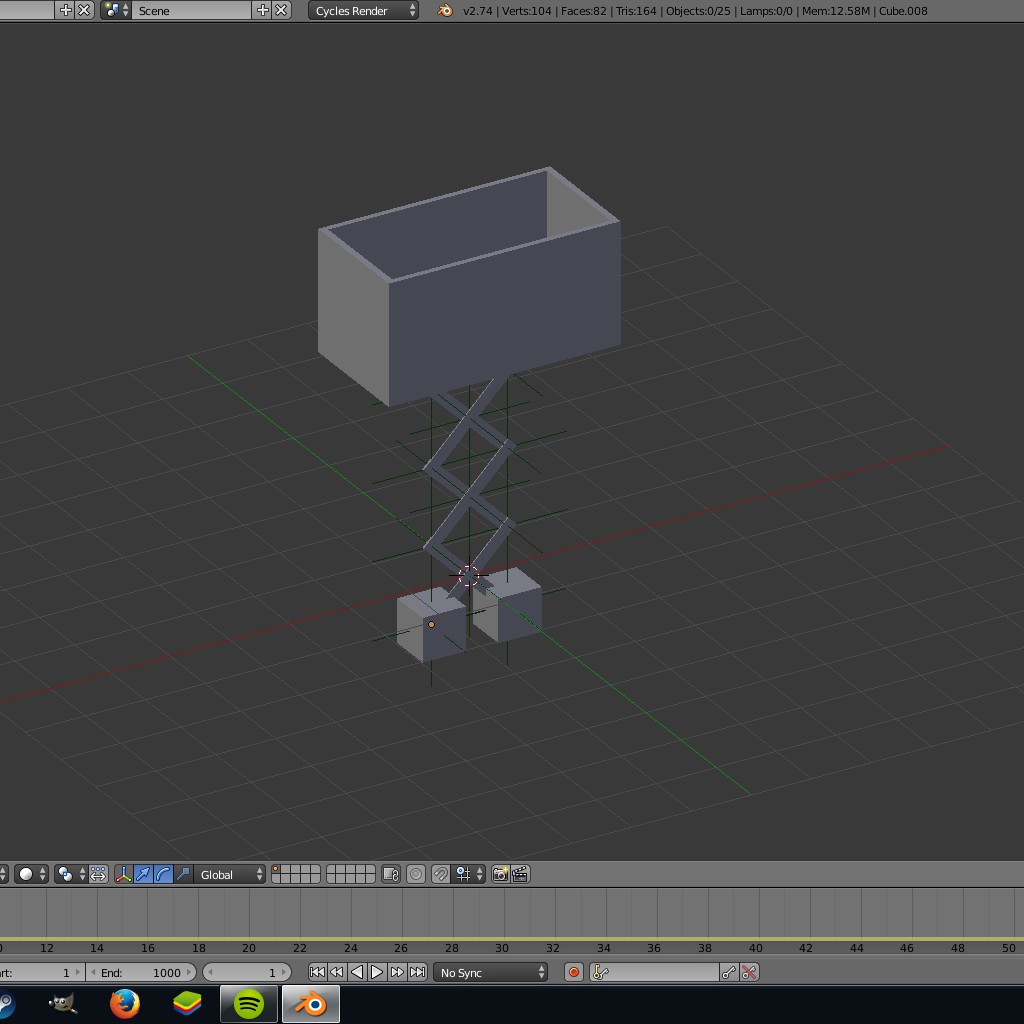Screen dimensions: 1024x1024
Task: Activate the proportional editing icon
Action: click(416, 874)
